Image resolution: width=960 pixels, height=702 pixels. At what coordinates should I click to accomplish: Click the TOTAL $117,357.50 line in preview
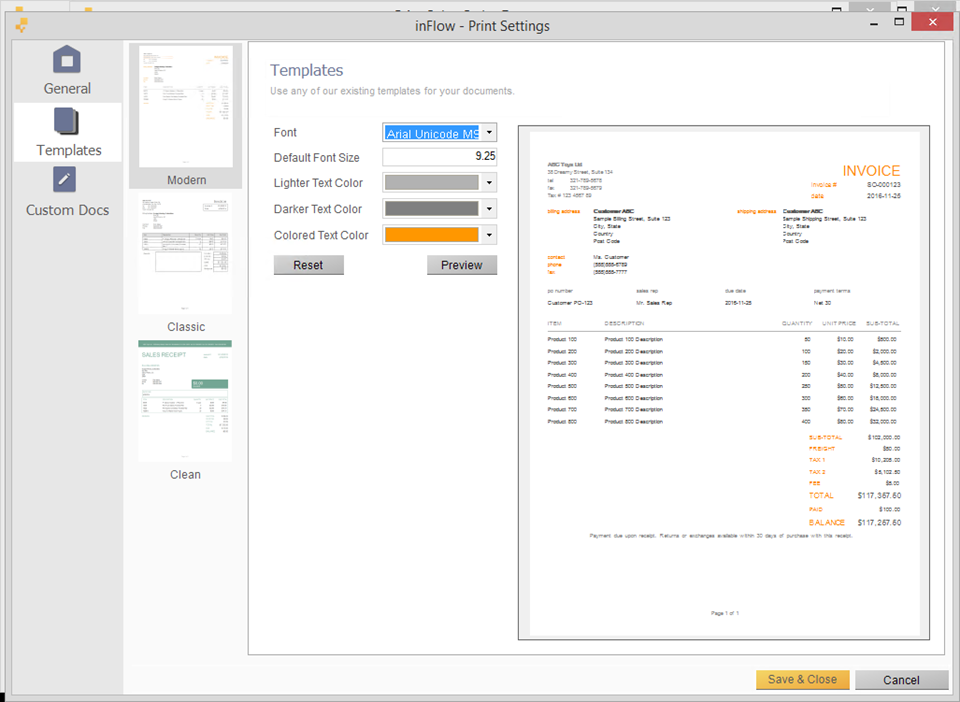854,496
